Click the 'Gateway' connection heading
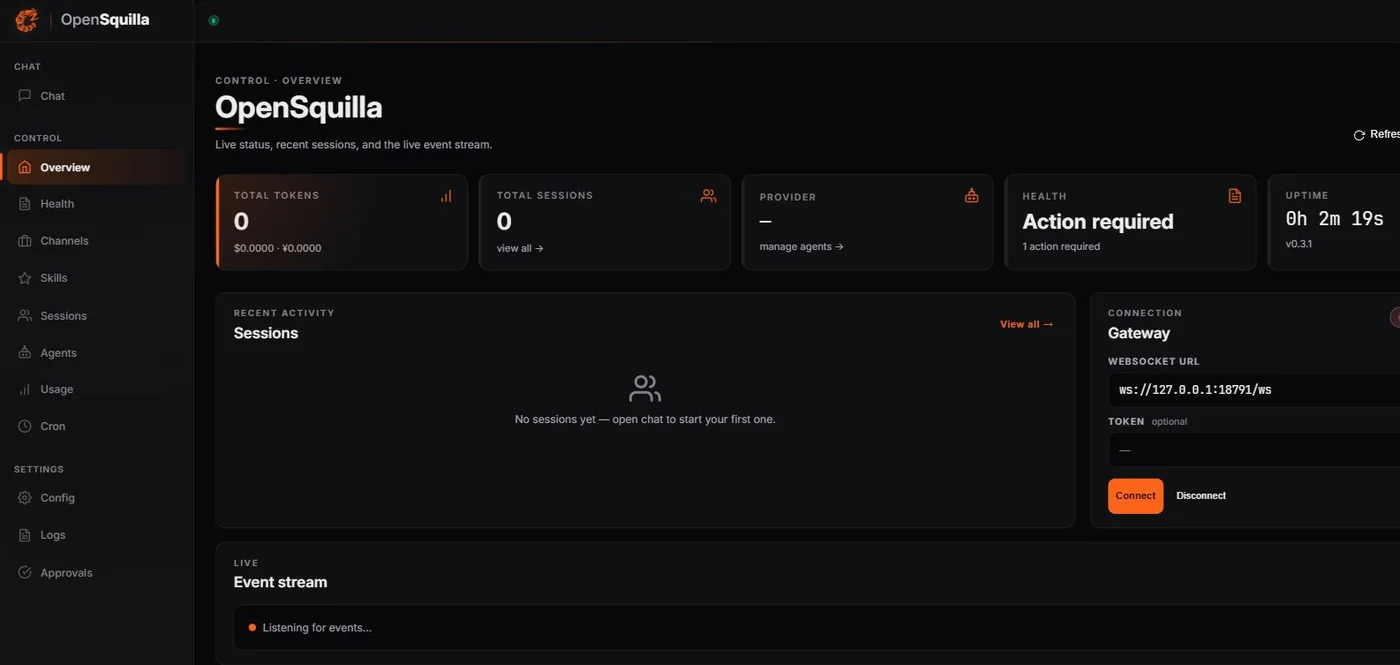Screen dimensions: 1400x665 [x=1139, y=333]
